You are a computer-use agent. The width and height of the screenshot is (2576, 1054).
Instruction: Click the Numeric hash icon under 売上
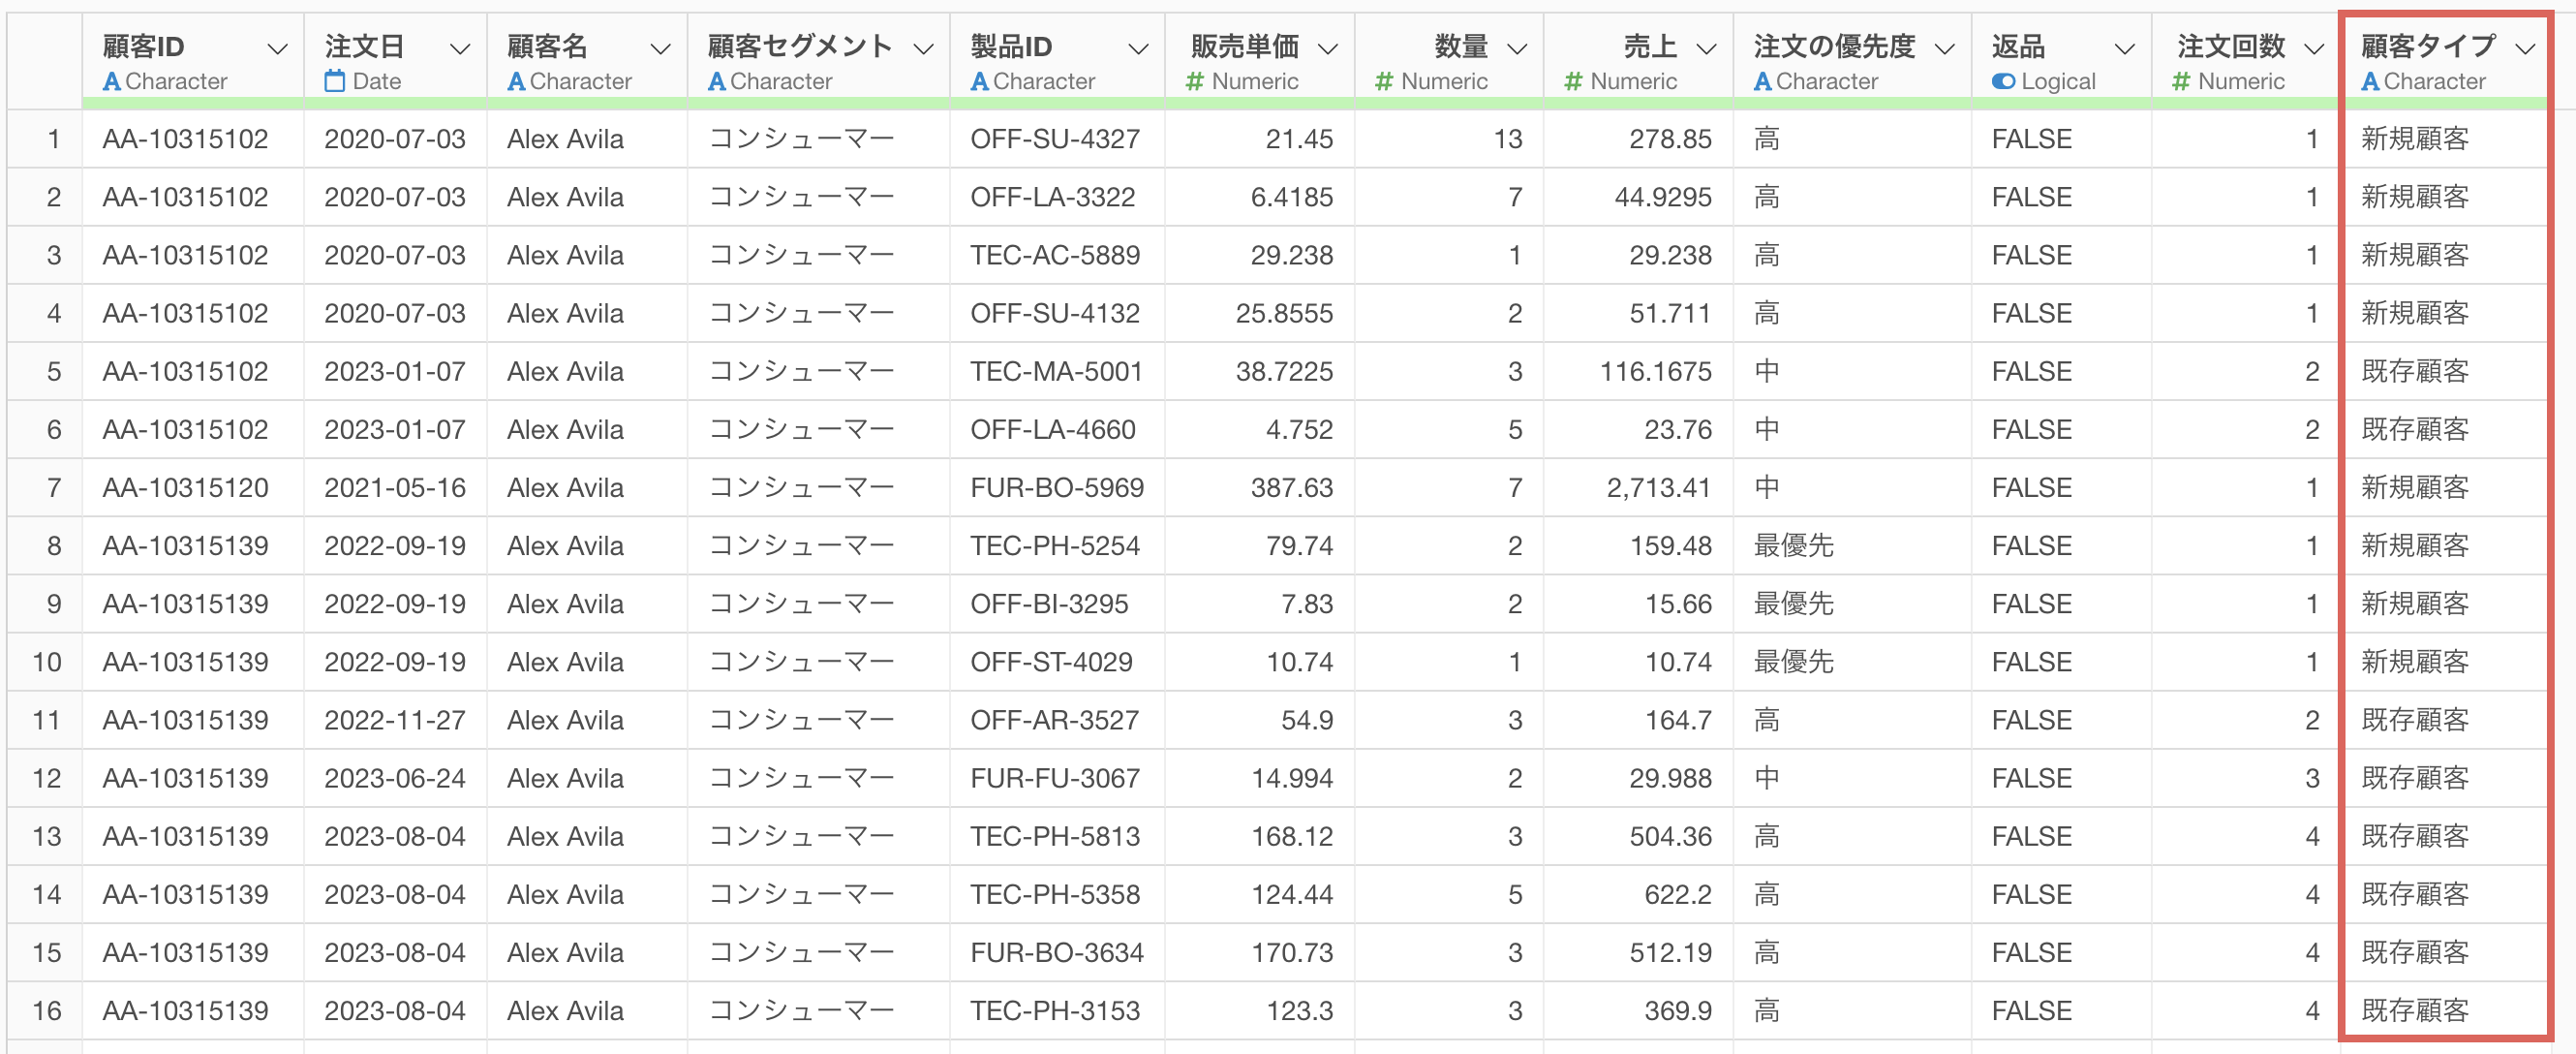pos(1574,82)
